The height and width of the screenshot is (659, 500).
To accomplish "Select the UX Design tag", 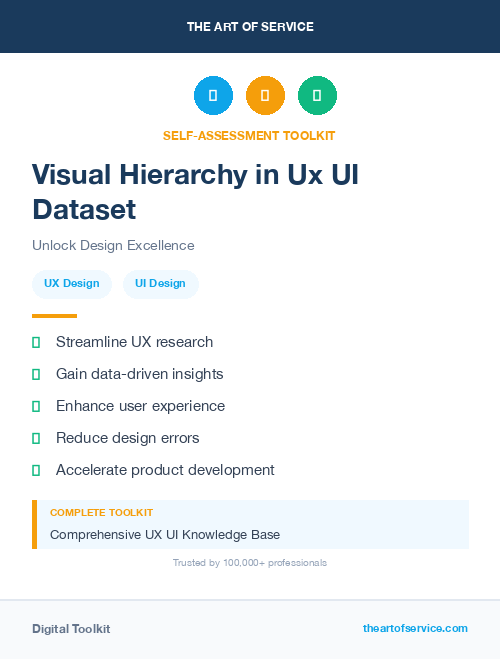I will click(72, 284).
